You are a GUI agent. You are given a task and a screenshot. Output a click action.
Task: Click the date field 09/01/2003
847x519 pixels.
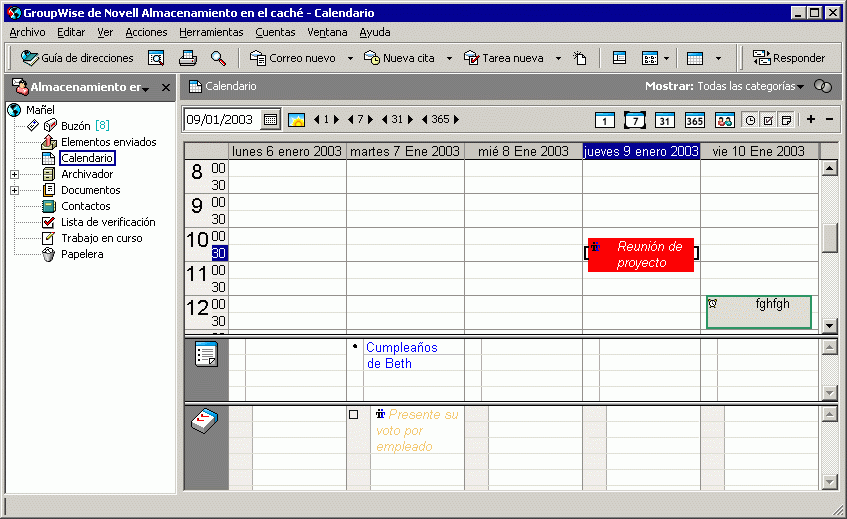[x=222, y=120]
